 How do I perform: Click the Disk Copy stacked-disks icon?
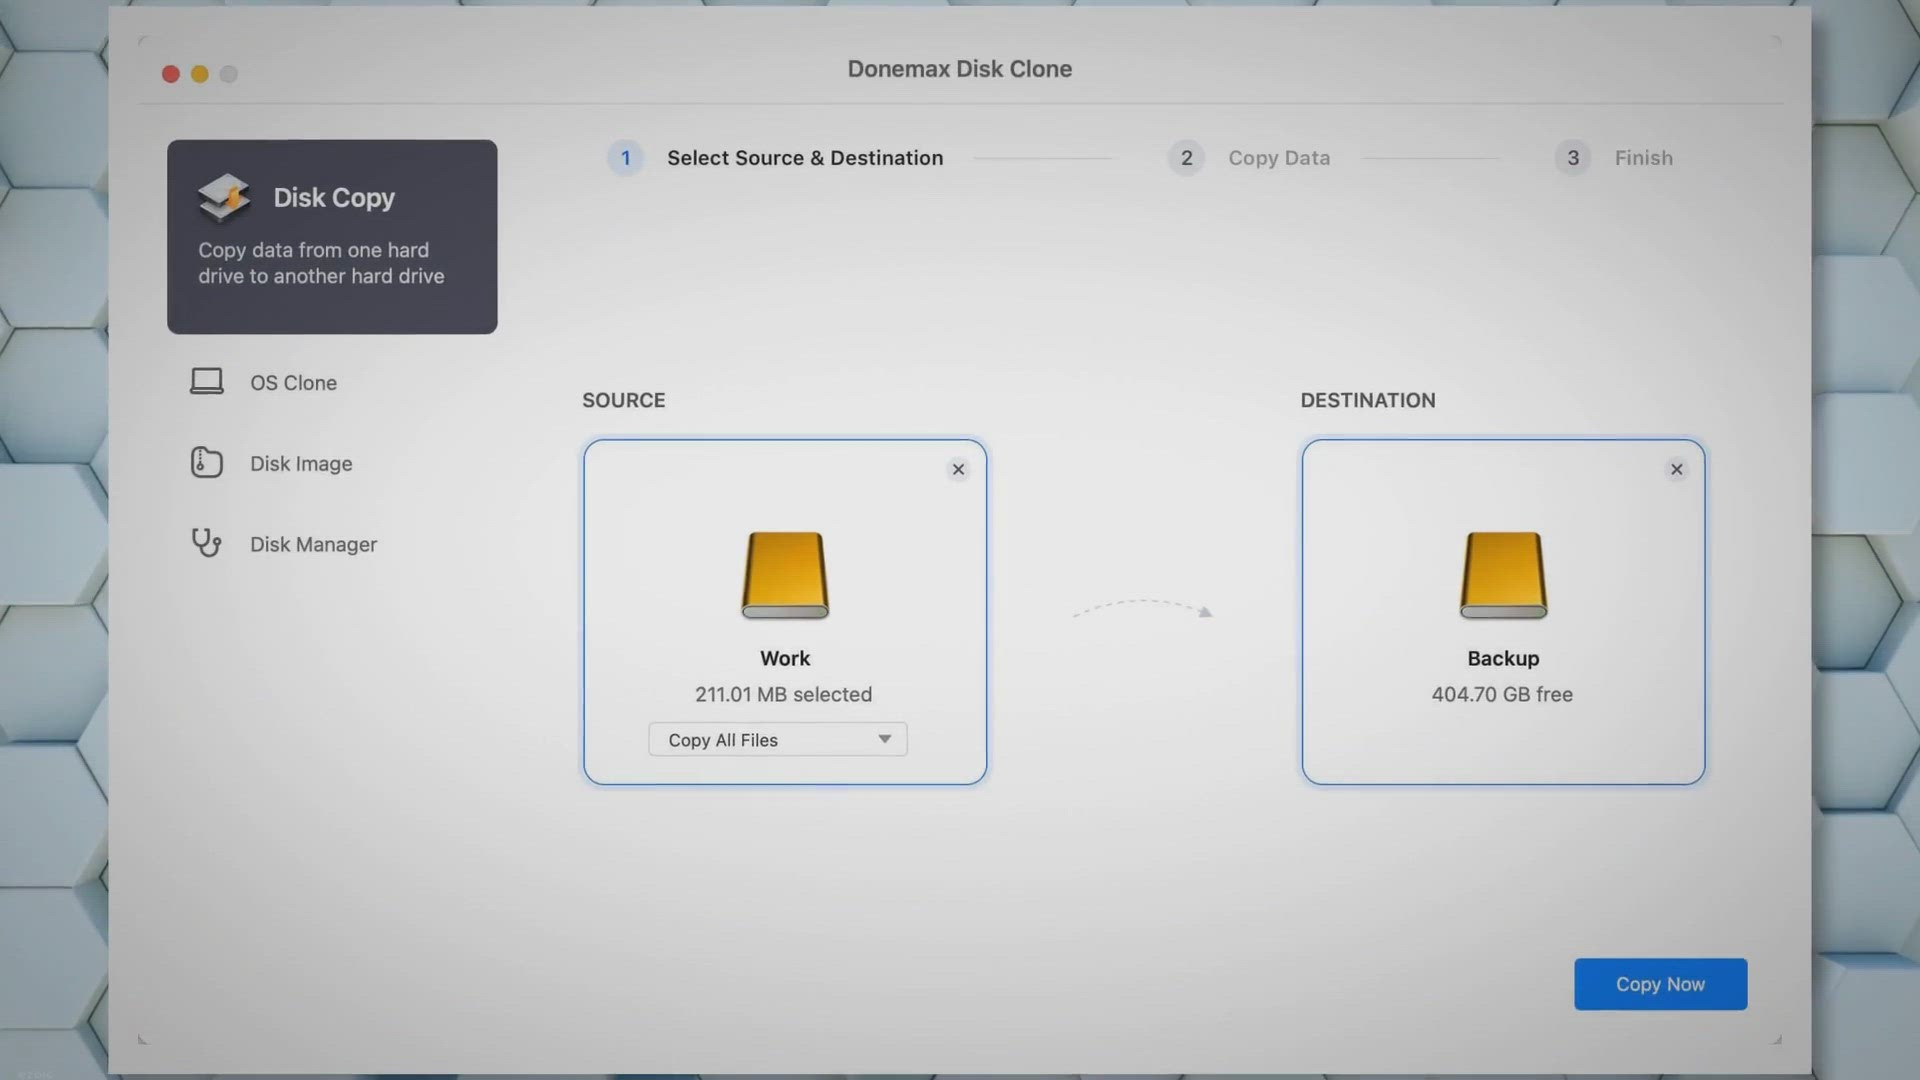pyautogui.click(x=224, y=197)
